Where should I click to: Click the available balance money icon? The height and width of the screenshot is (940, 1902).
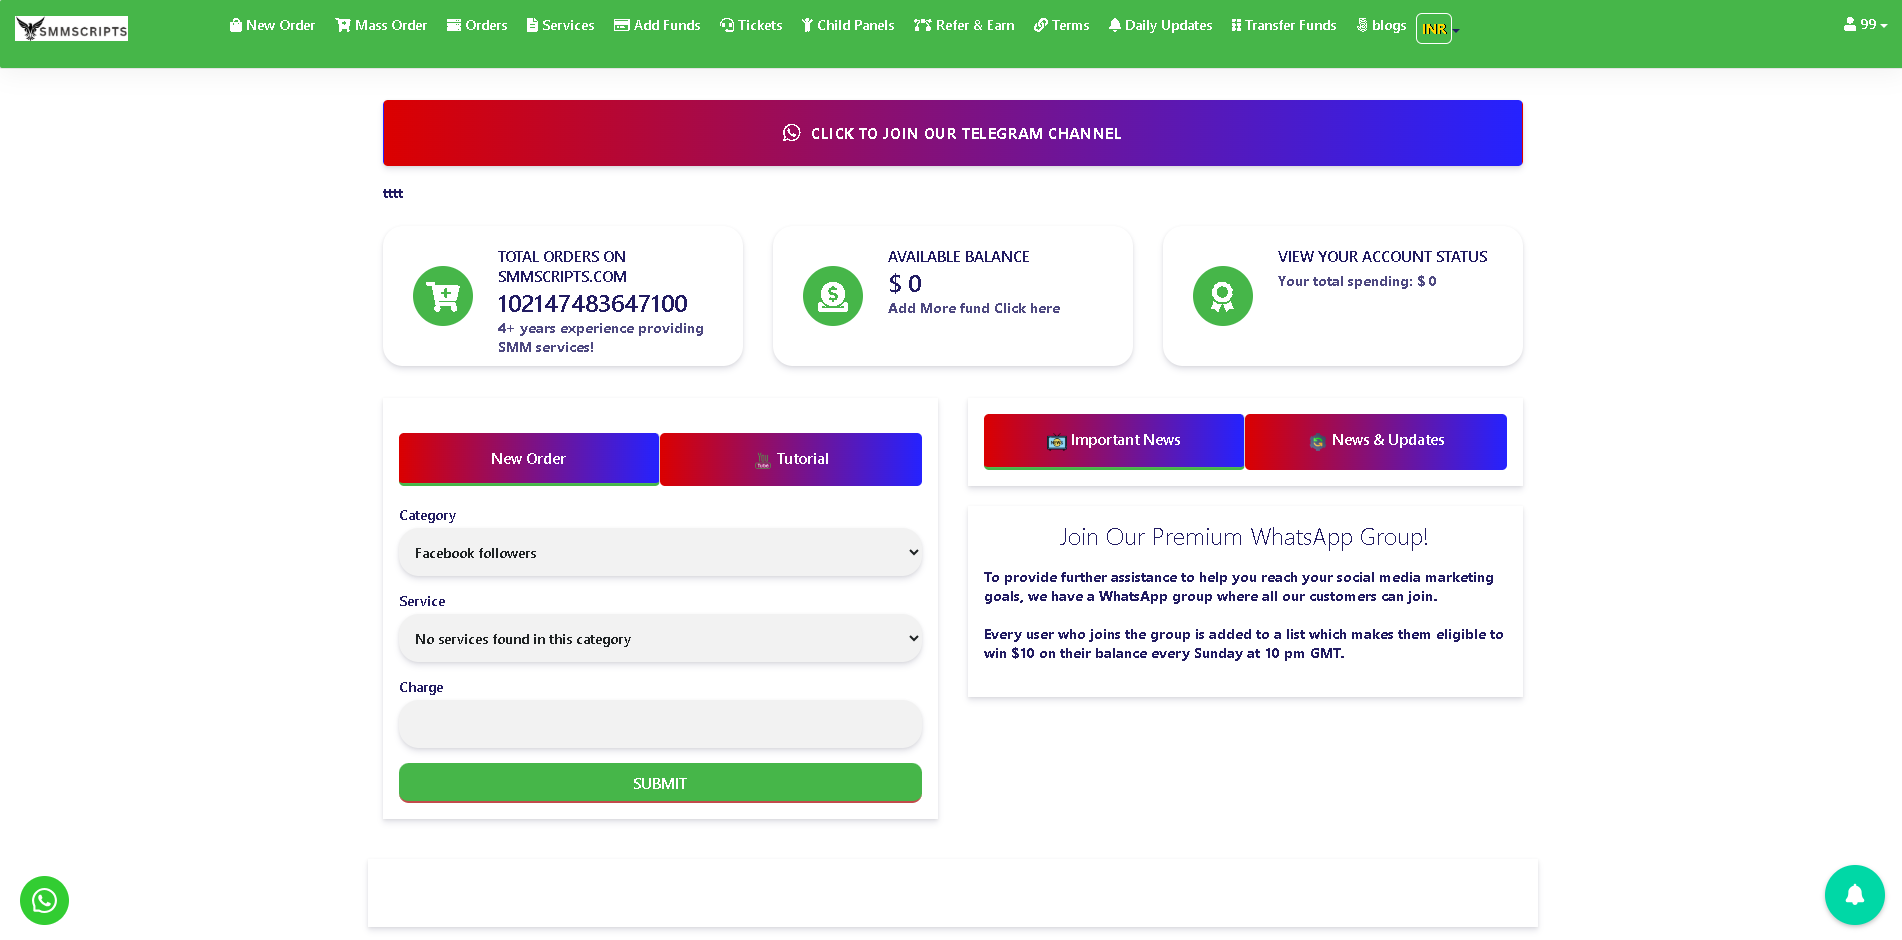833,296
